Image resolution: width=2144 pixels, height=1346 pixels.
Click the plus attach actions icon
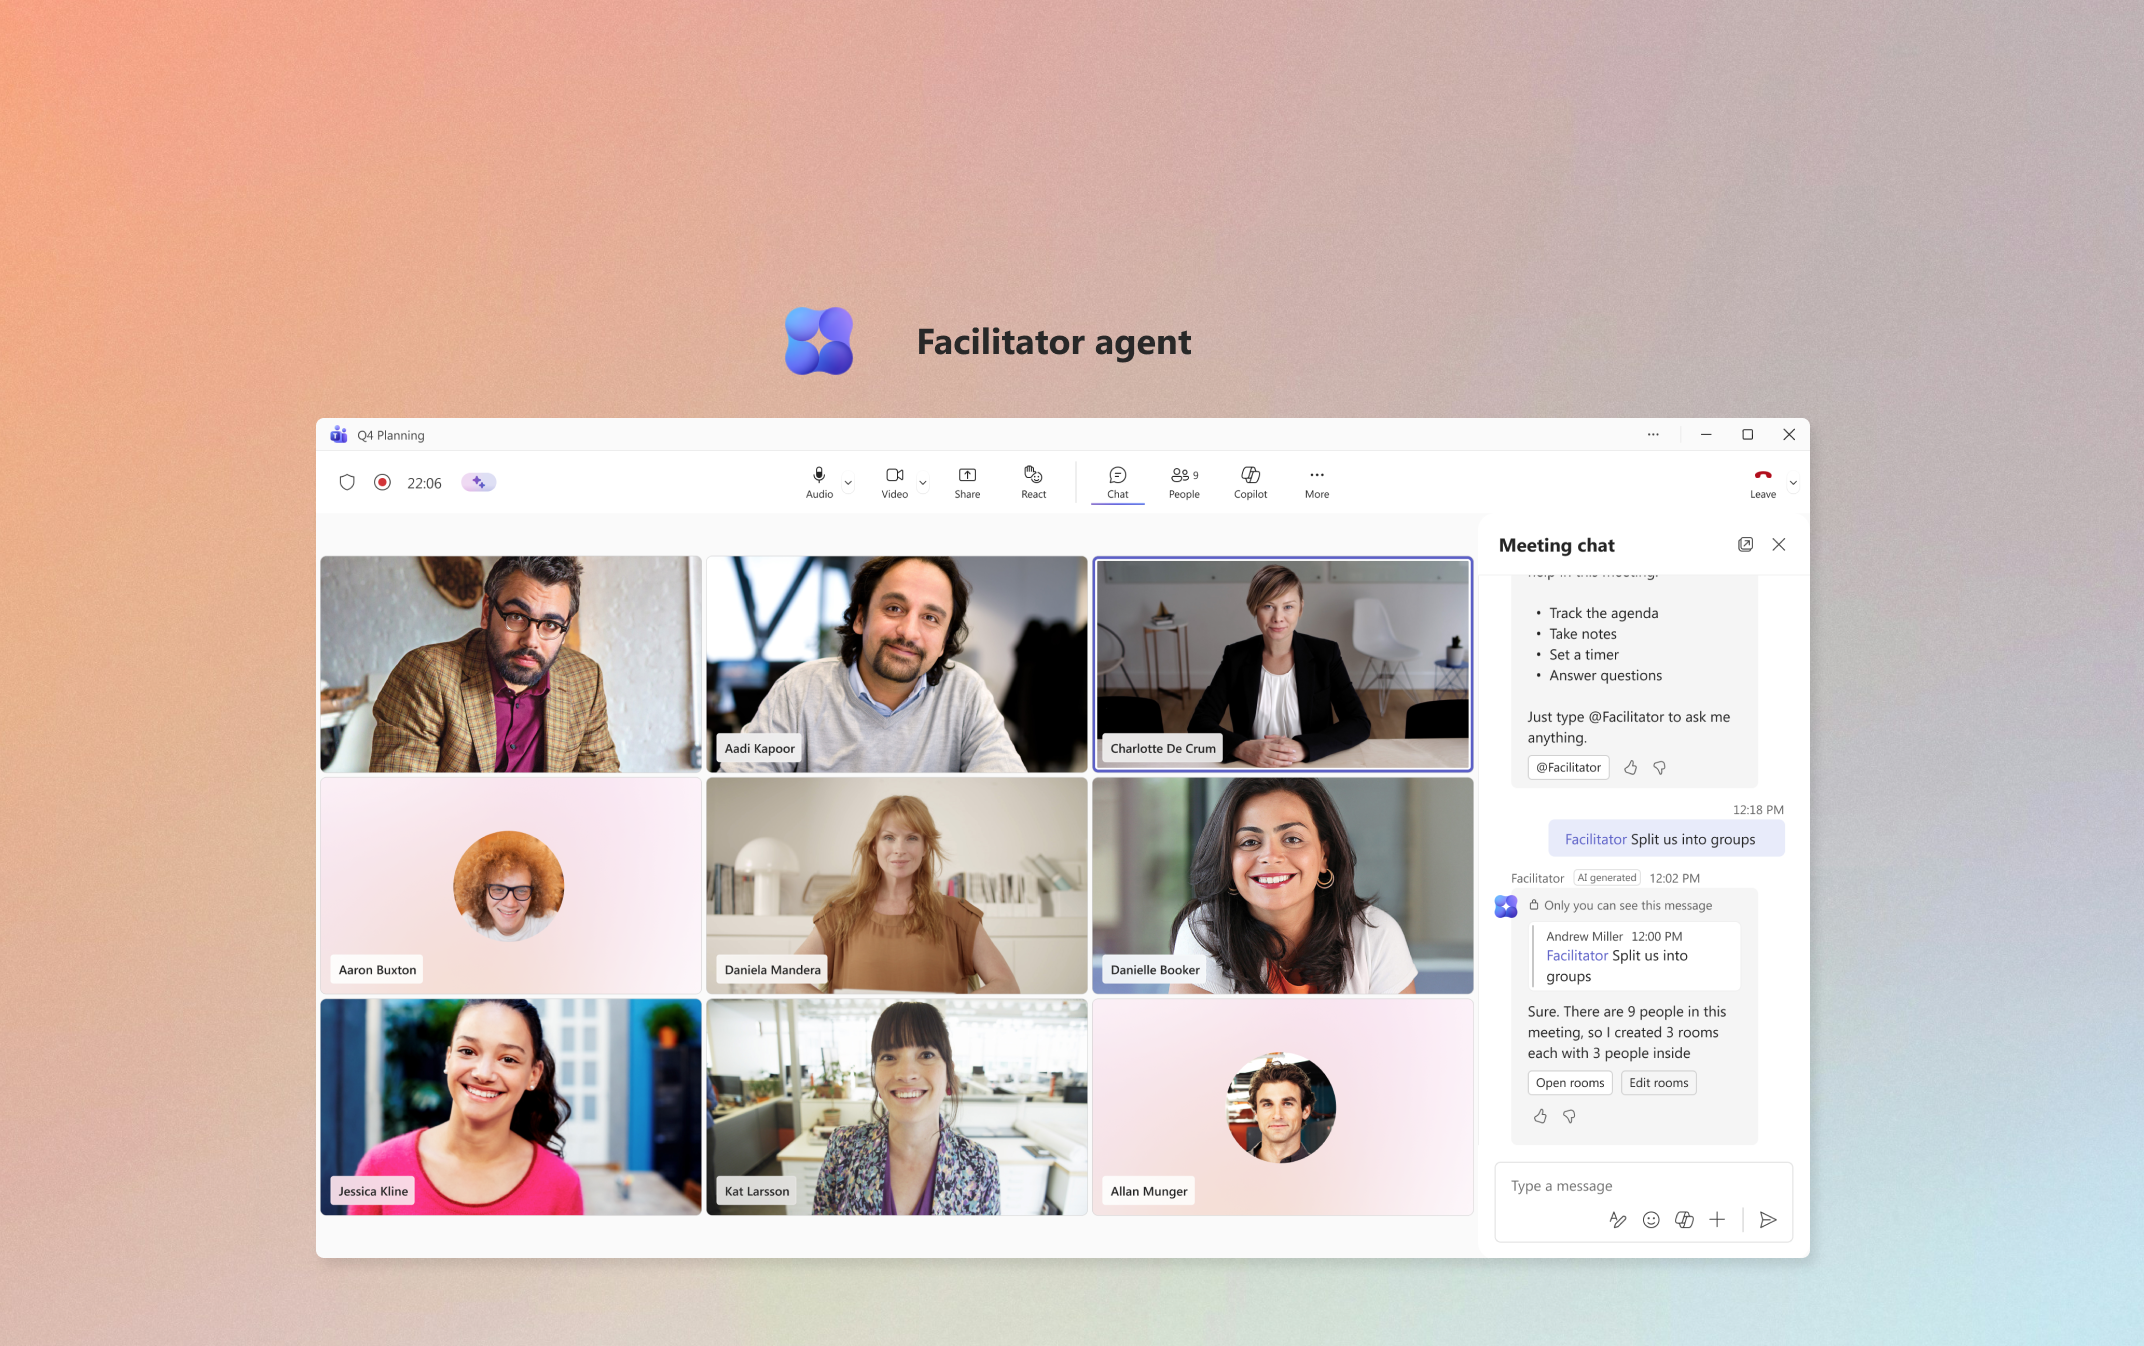tap(1717, 1219)
